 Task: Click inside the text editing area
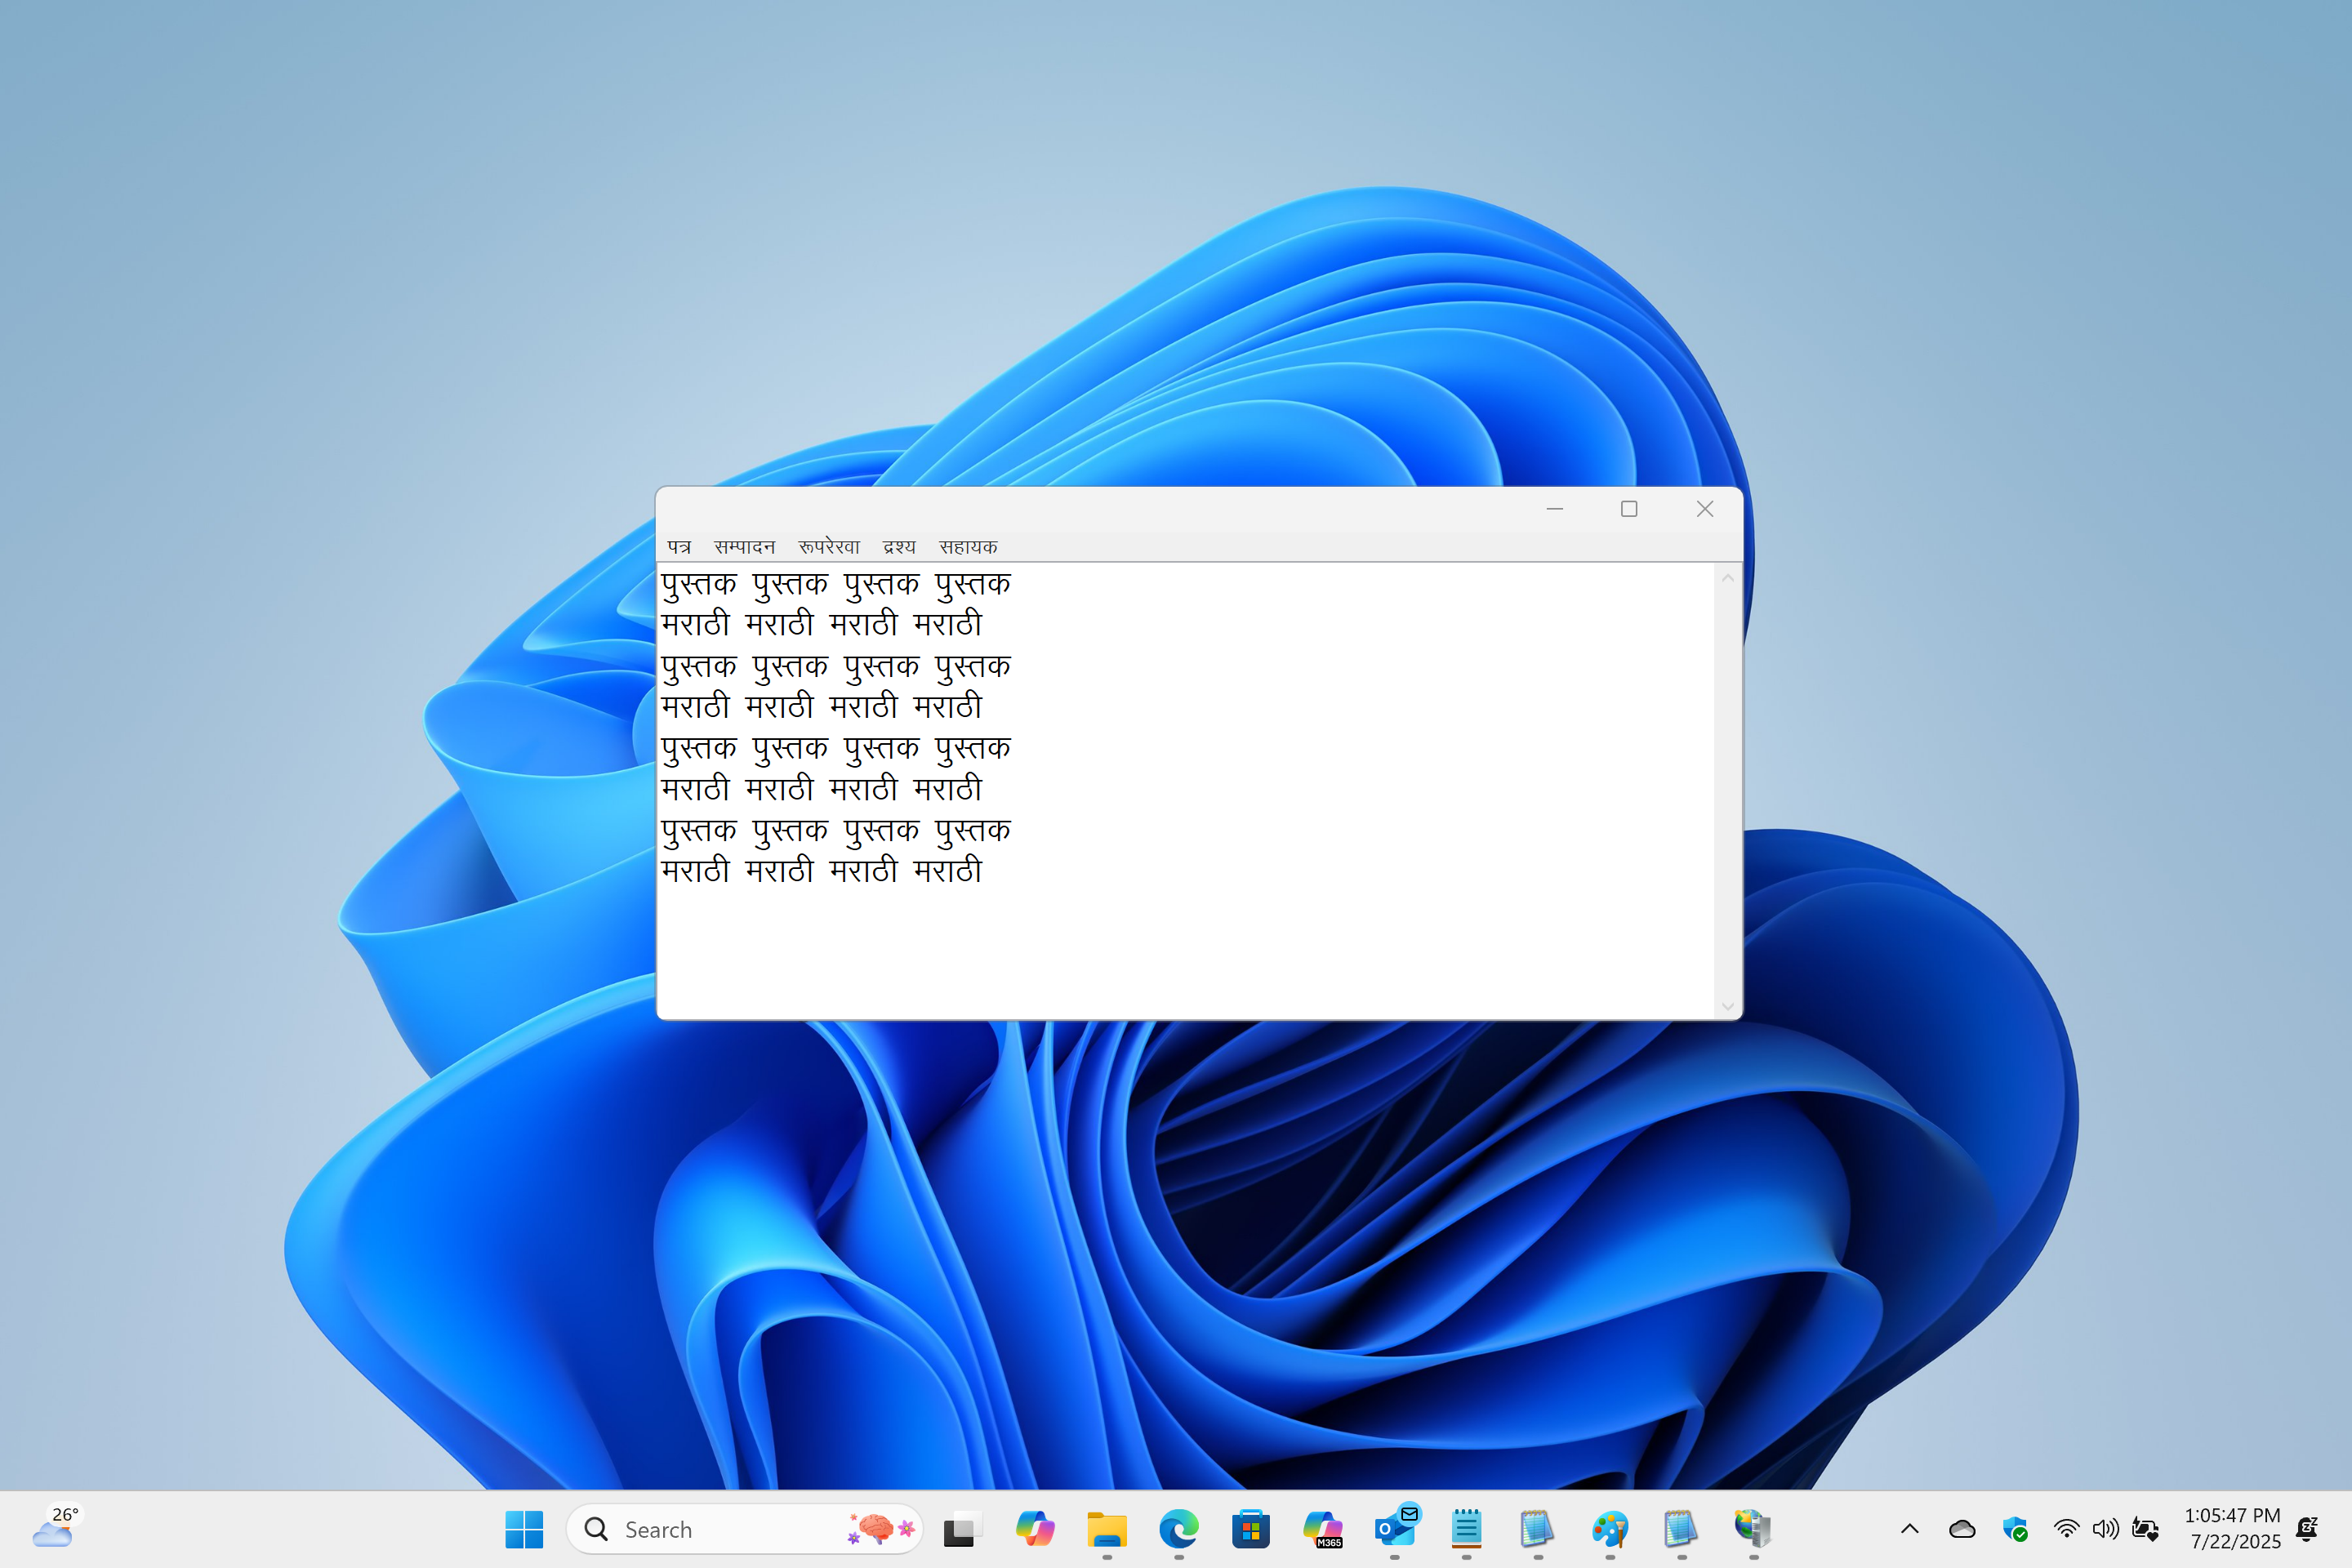[1185, 940]
